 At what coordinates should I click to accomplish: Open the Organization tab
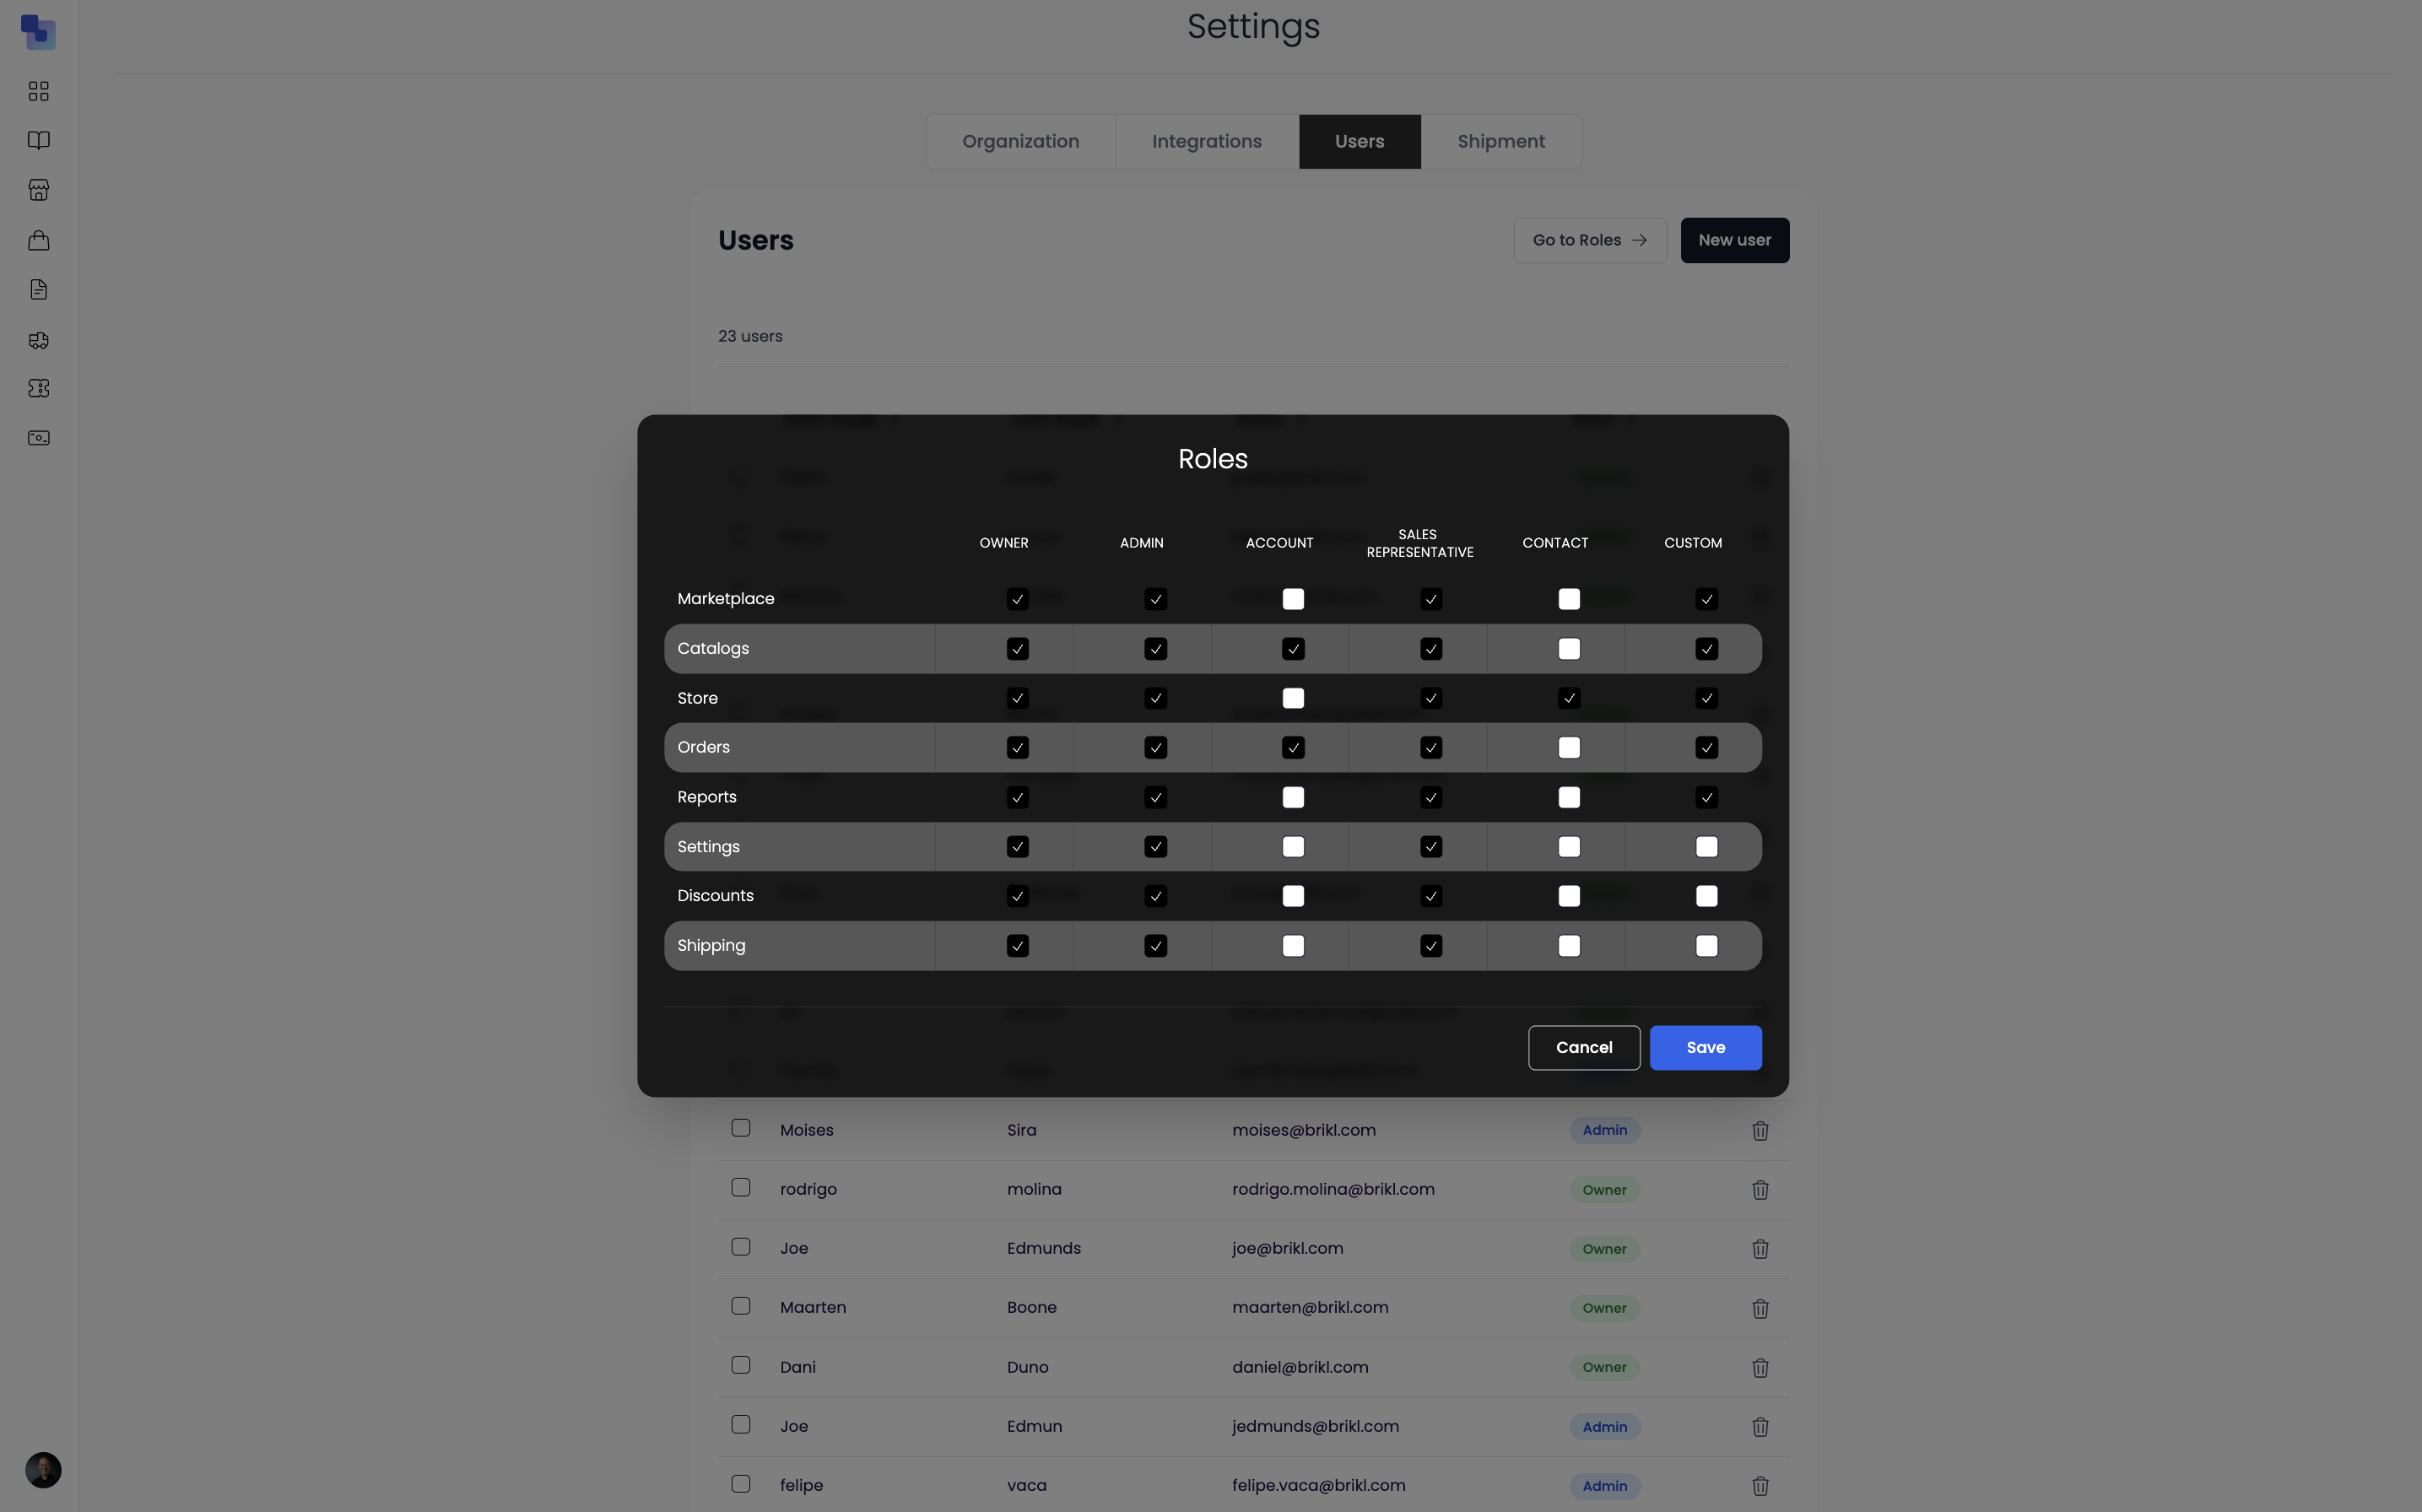coord(1021,141)
